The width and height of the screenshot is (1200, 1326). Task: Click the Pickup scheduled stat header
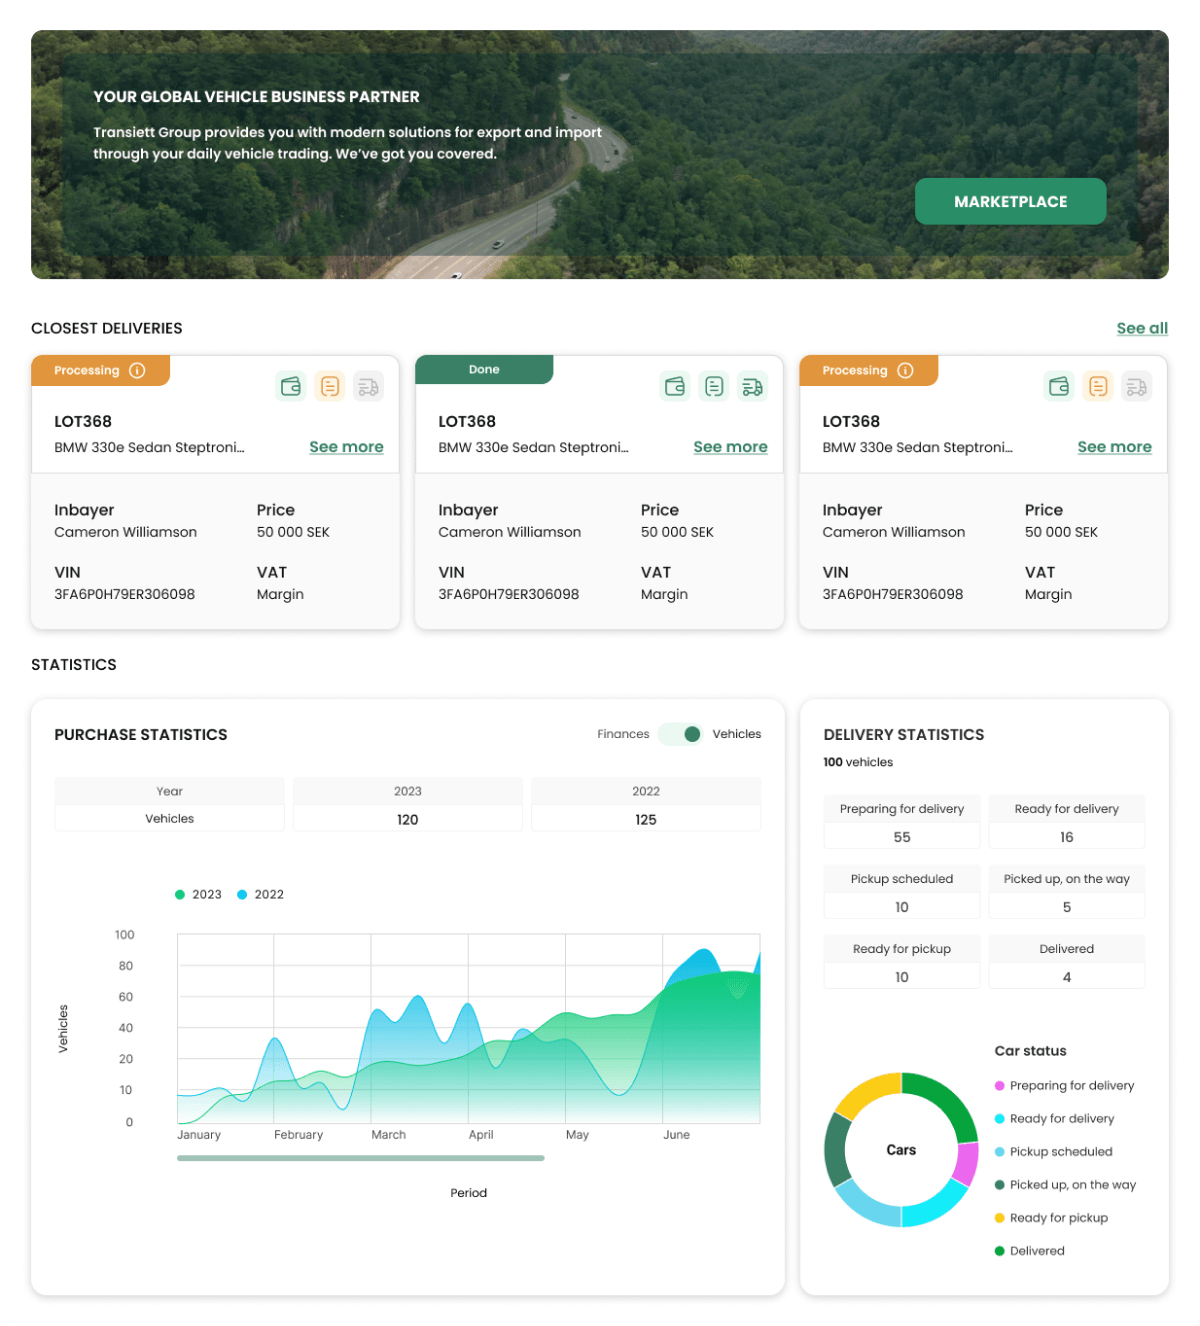tap(902, 879)
